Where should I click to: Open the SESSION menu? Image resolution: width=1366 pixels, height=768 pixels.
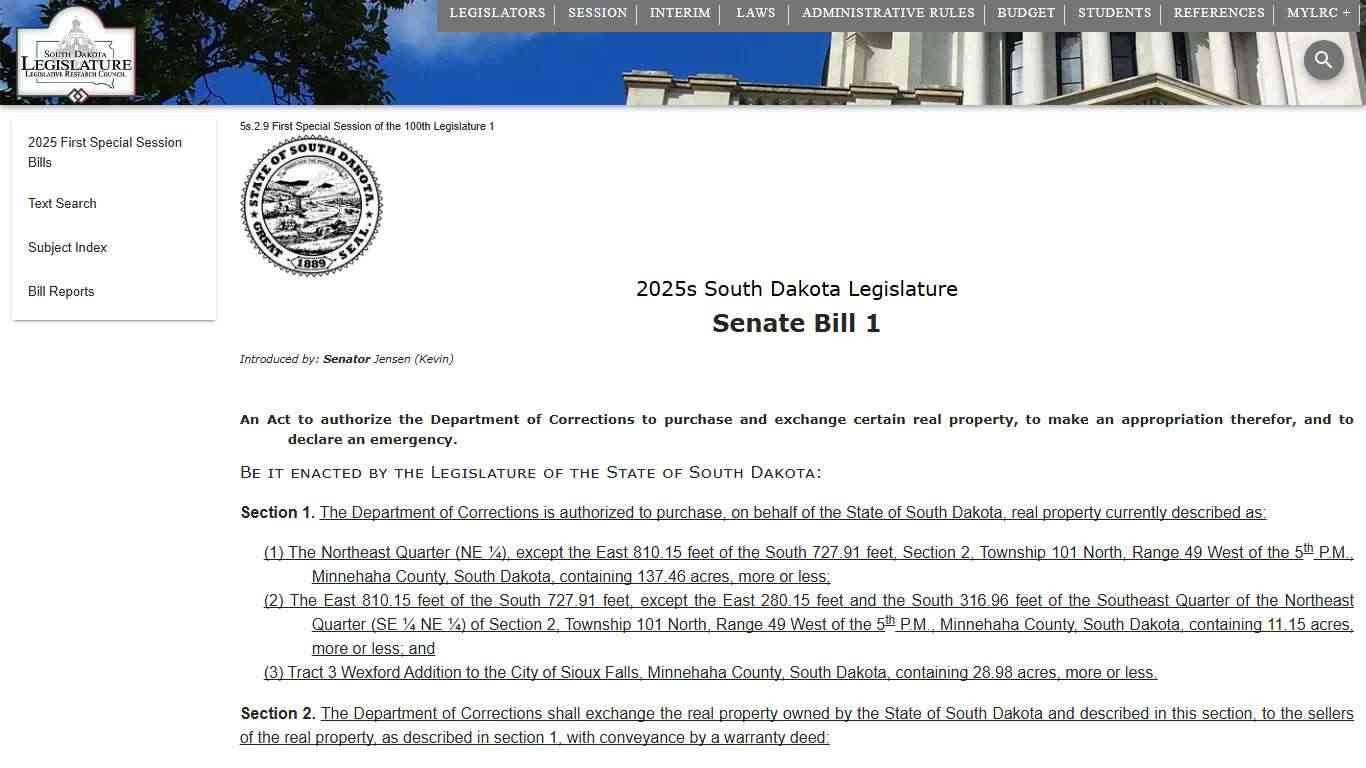tap(597, 13)
